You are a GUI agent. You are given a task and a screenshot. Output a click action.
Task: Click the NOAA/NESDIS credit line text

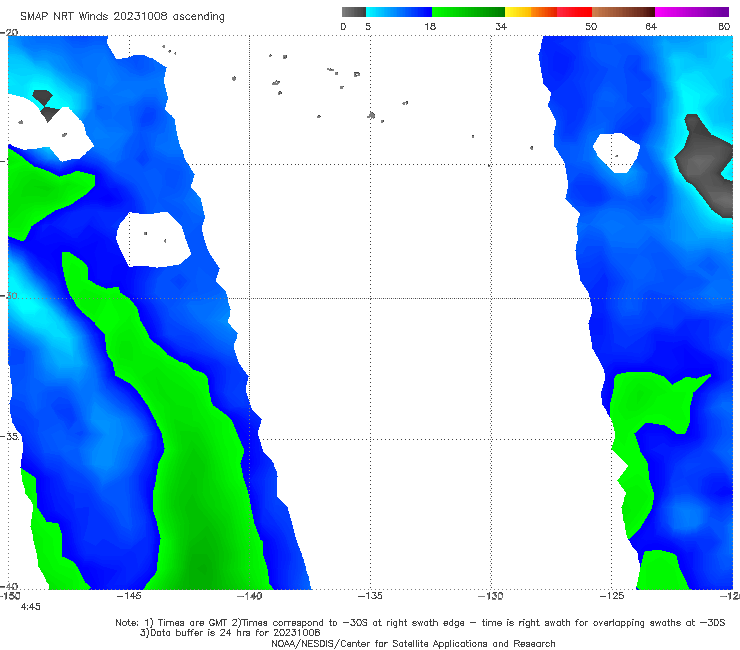(x=413, y=644)
